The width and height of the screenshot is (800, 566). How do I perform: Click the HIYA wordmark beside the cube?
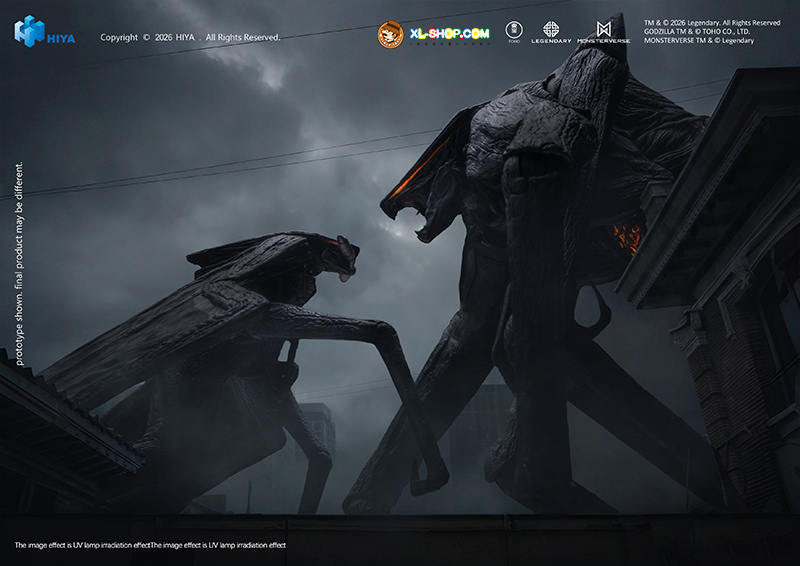click(61, 38)
